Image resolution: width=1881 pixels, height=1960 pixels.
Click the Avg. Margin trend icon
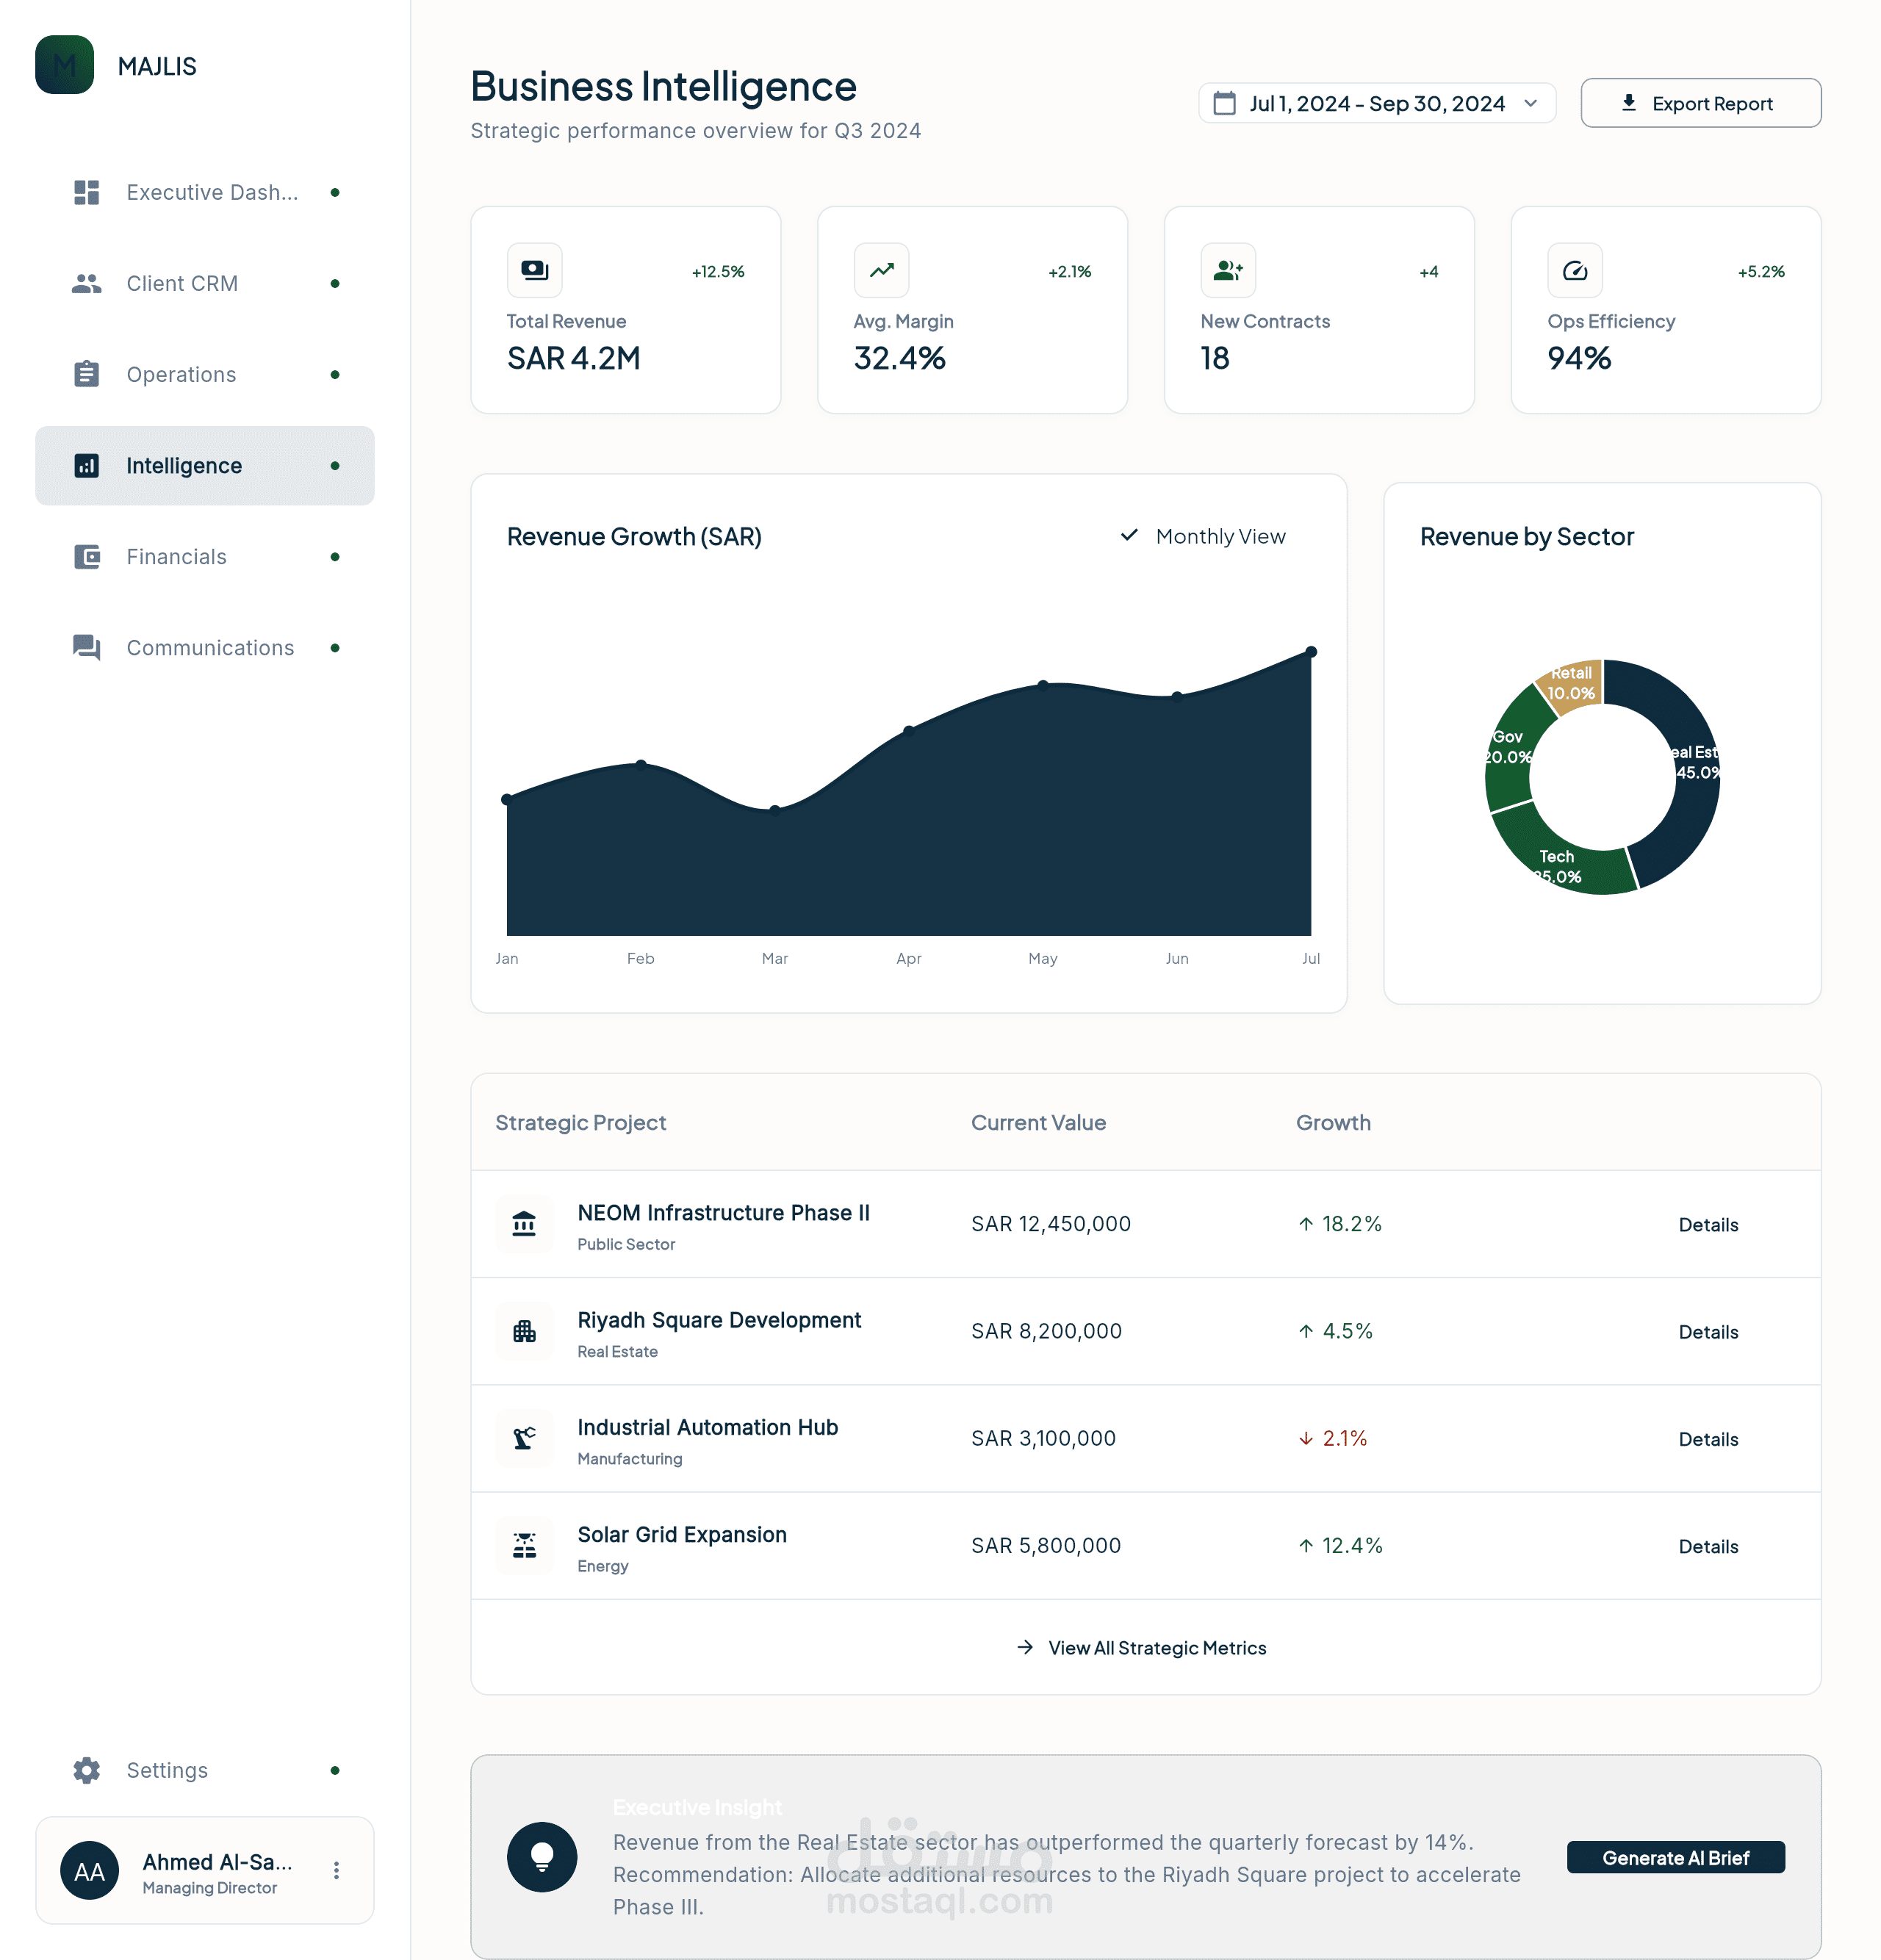[x=881, y=270]
